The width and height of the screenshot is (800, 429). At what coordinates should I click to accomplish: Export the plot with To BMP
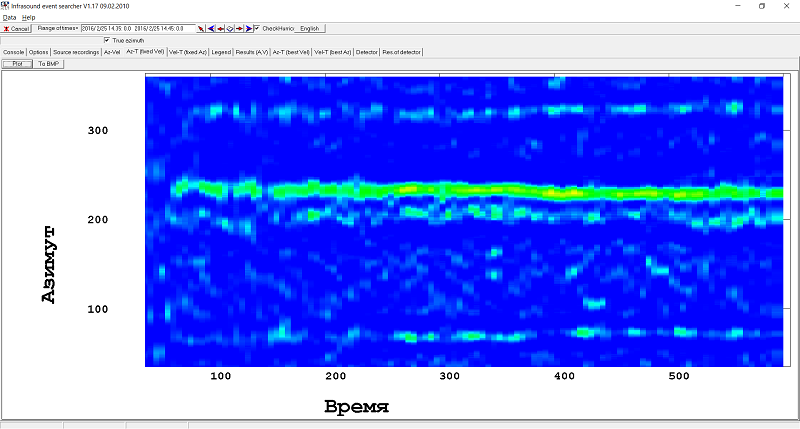(49, 63)
